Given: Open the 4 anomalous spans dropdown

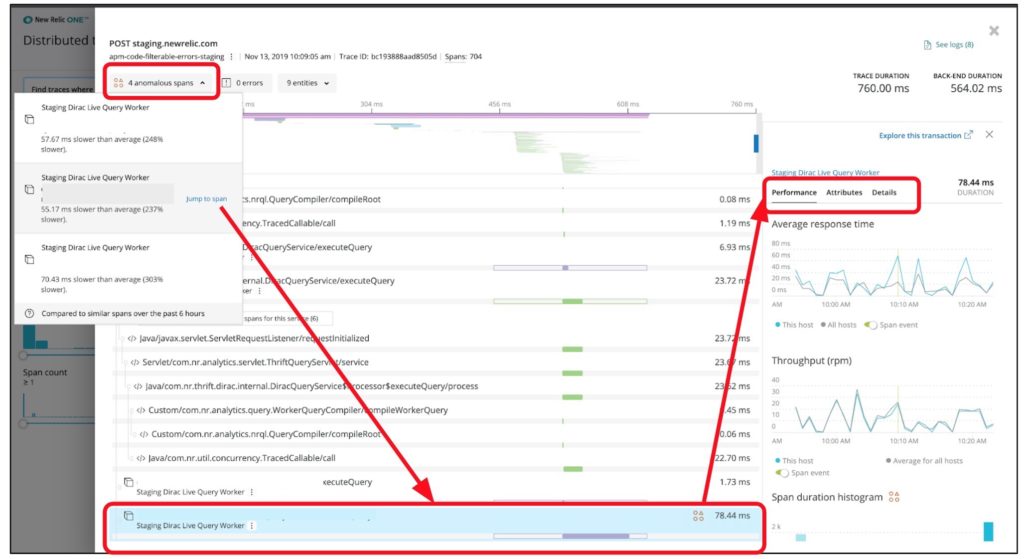Looking at the screenshot, I should 161,83.
